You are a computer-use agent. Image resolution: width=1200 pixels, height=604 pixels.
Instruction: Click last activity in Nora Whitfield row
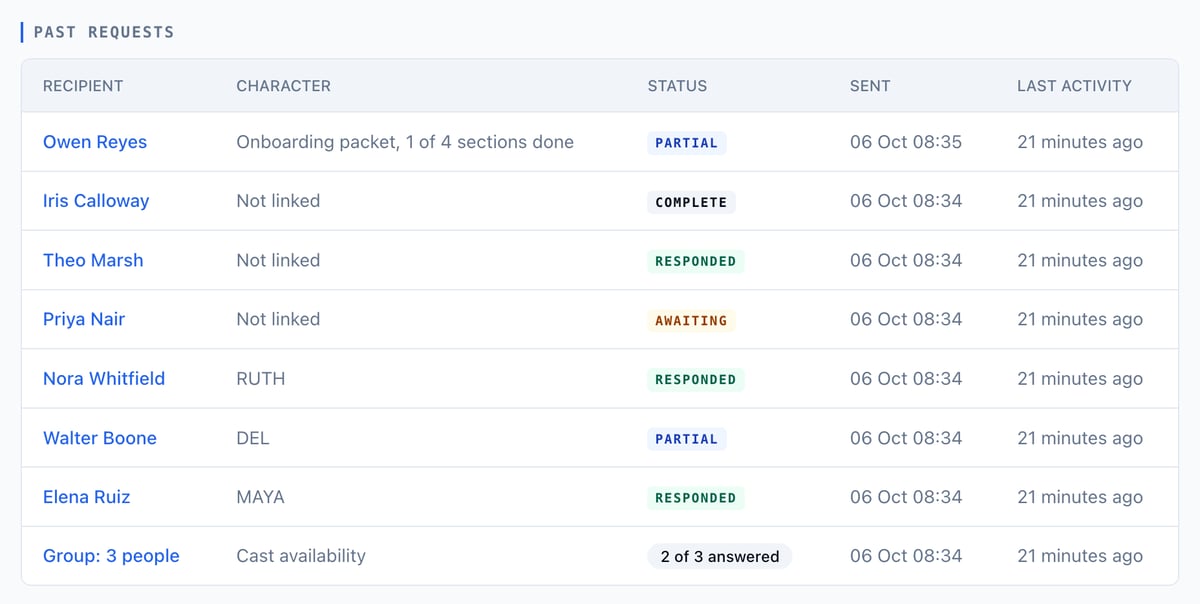click(1080, 378)
